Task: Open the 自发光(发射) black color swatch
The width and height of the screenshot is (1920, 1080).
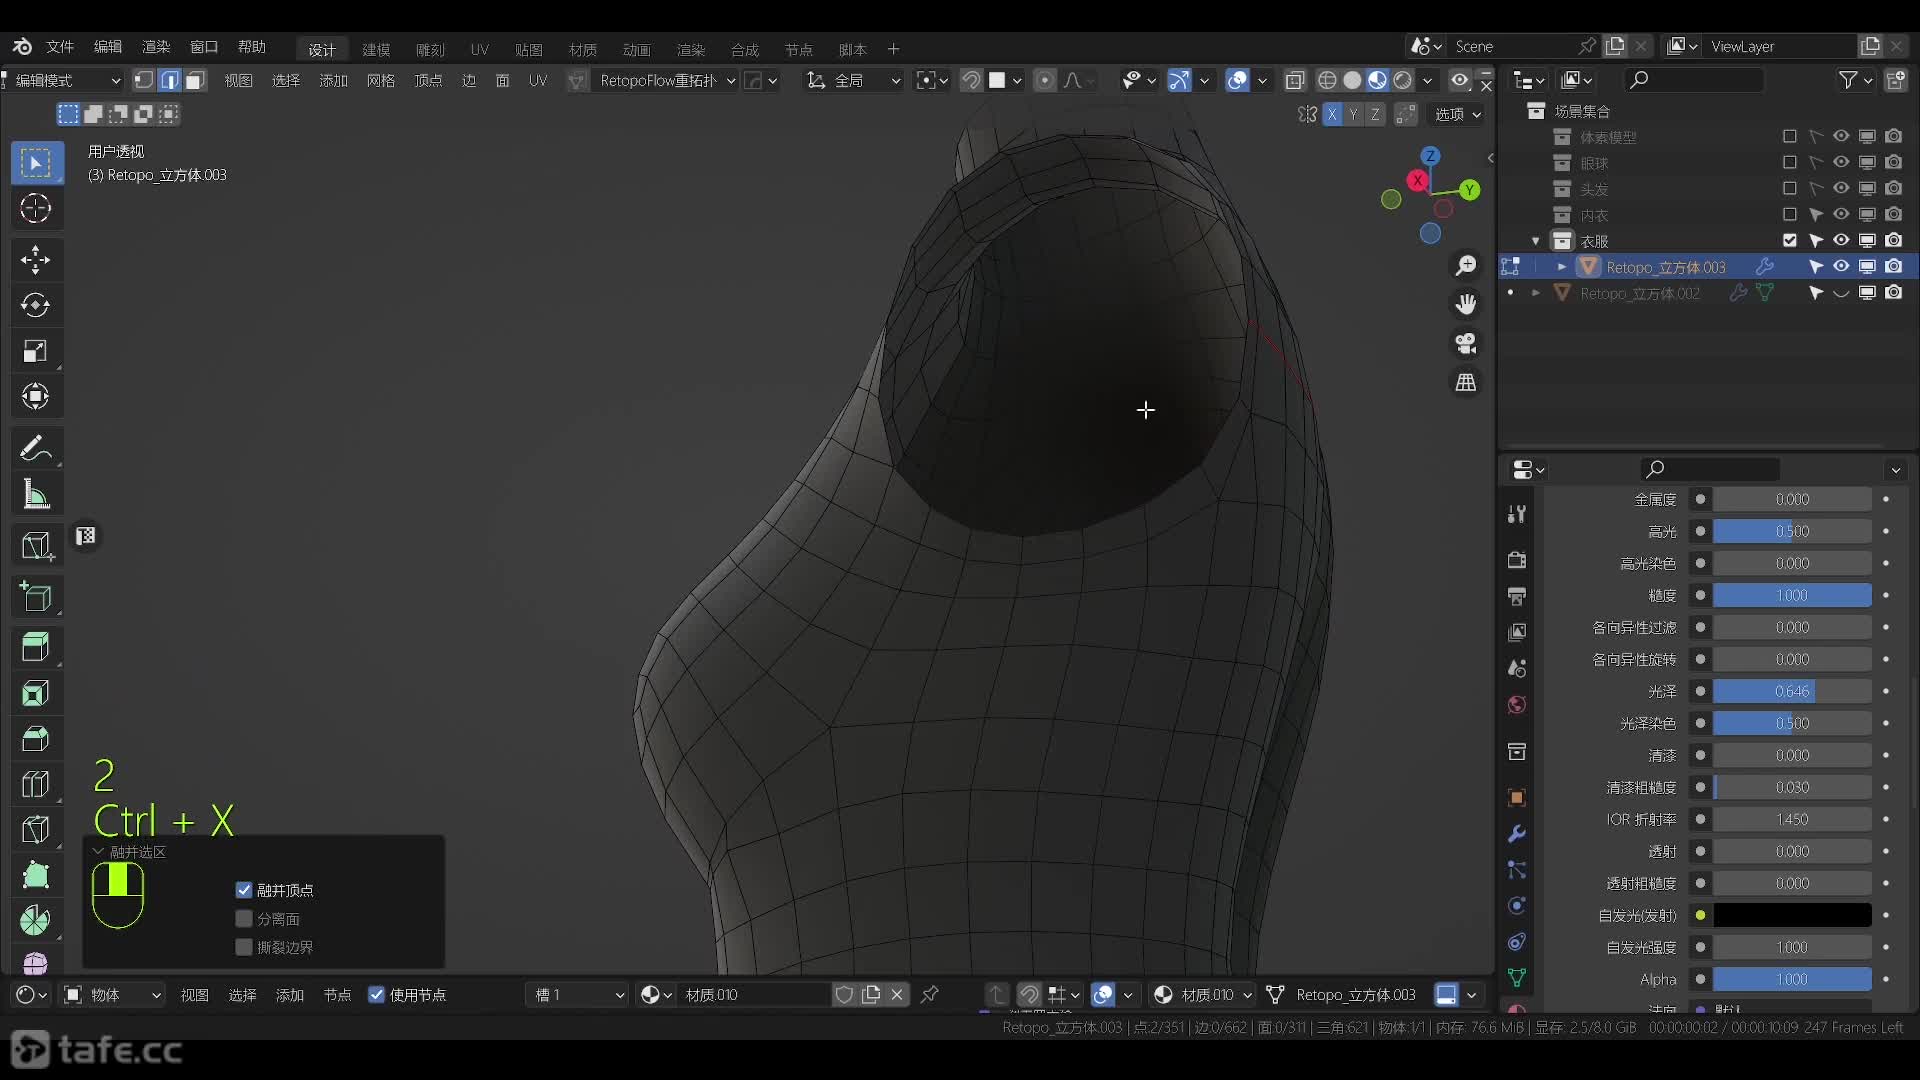Action: point(1792,915)
